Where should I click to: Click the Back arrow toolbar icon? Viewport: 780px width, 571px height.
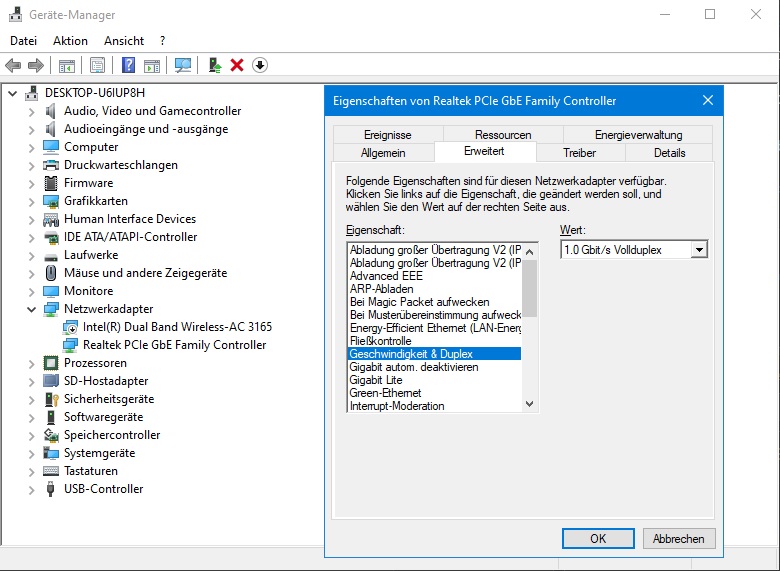[x=13, y=65]
